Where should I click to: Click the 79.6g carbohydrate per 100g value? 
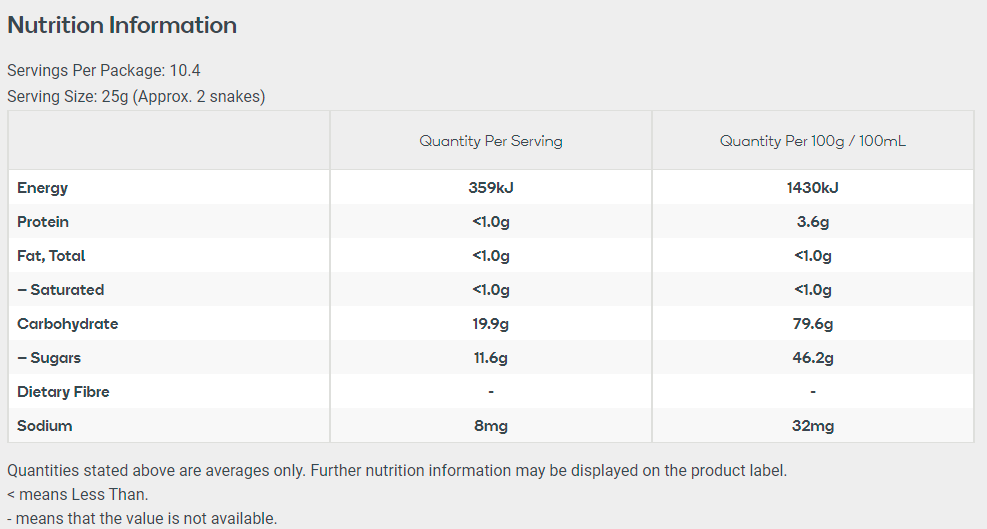pyautogui.click(x=813, y=324)
